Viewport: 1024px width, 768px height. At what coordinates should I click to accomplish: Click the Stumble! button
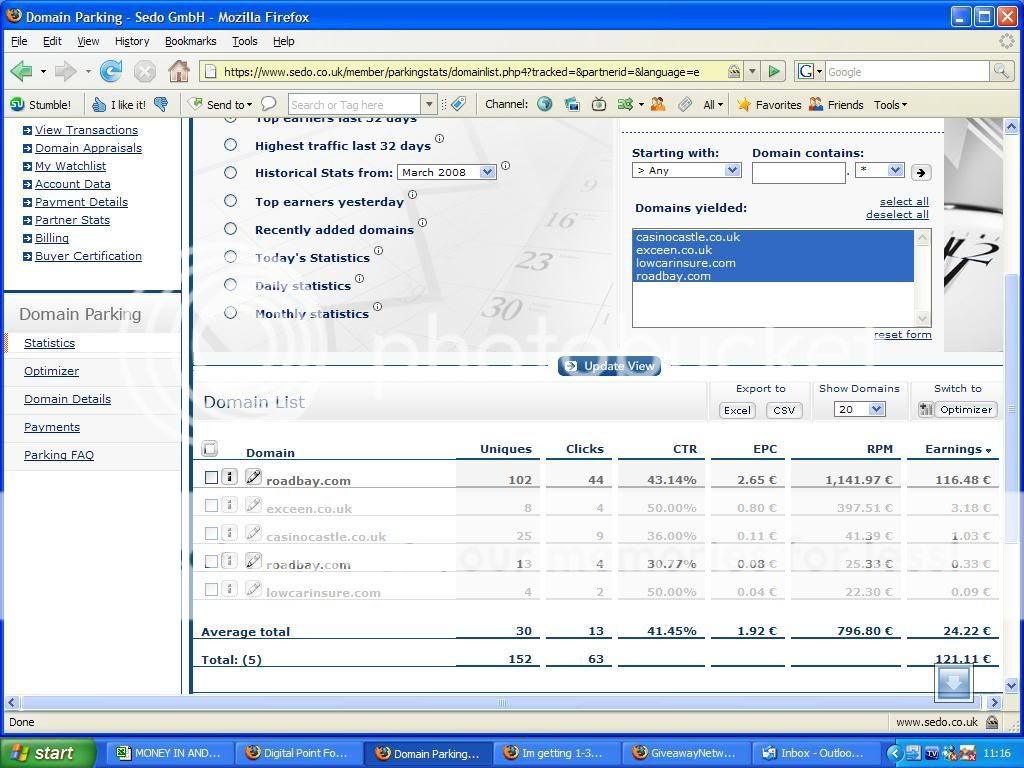40,104
